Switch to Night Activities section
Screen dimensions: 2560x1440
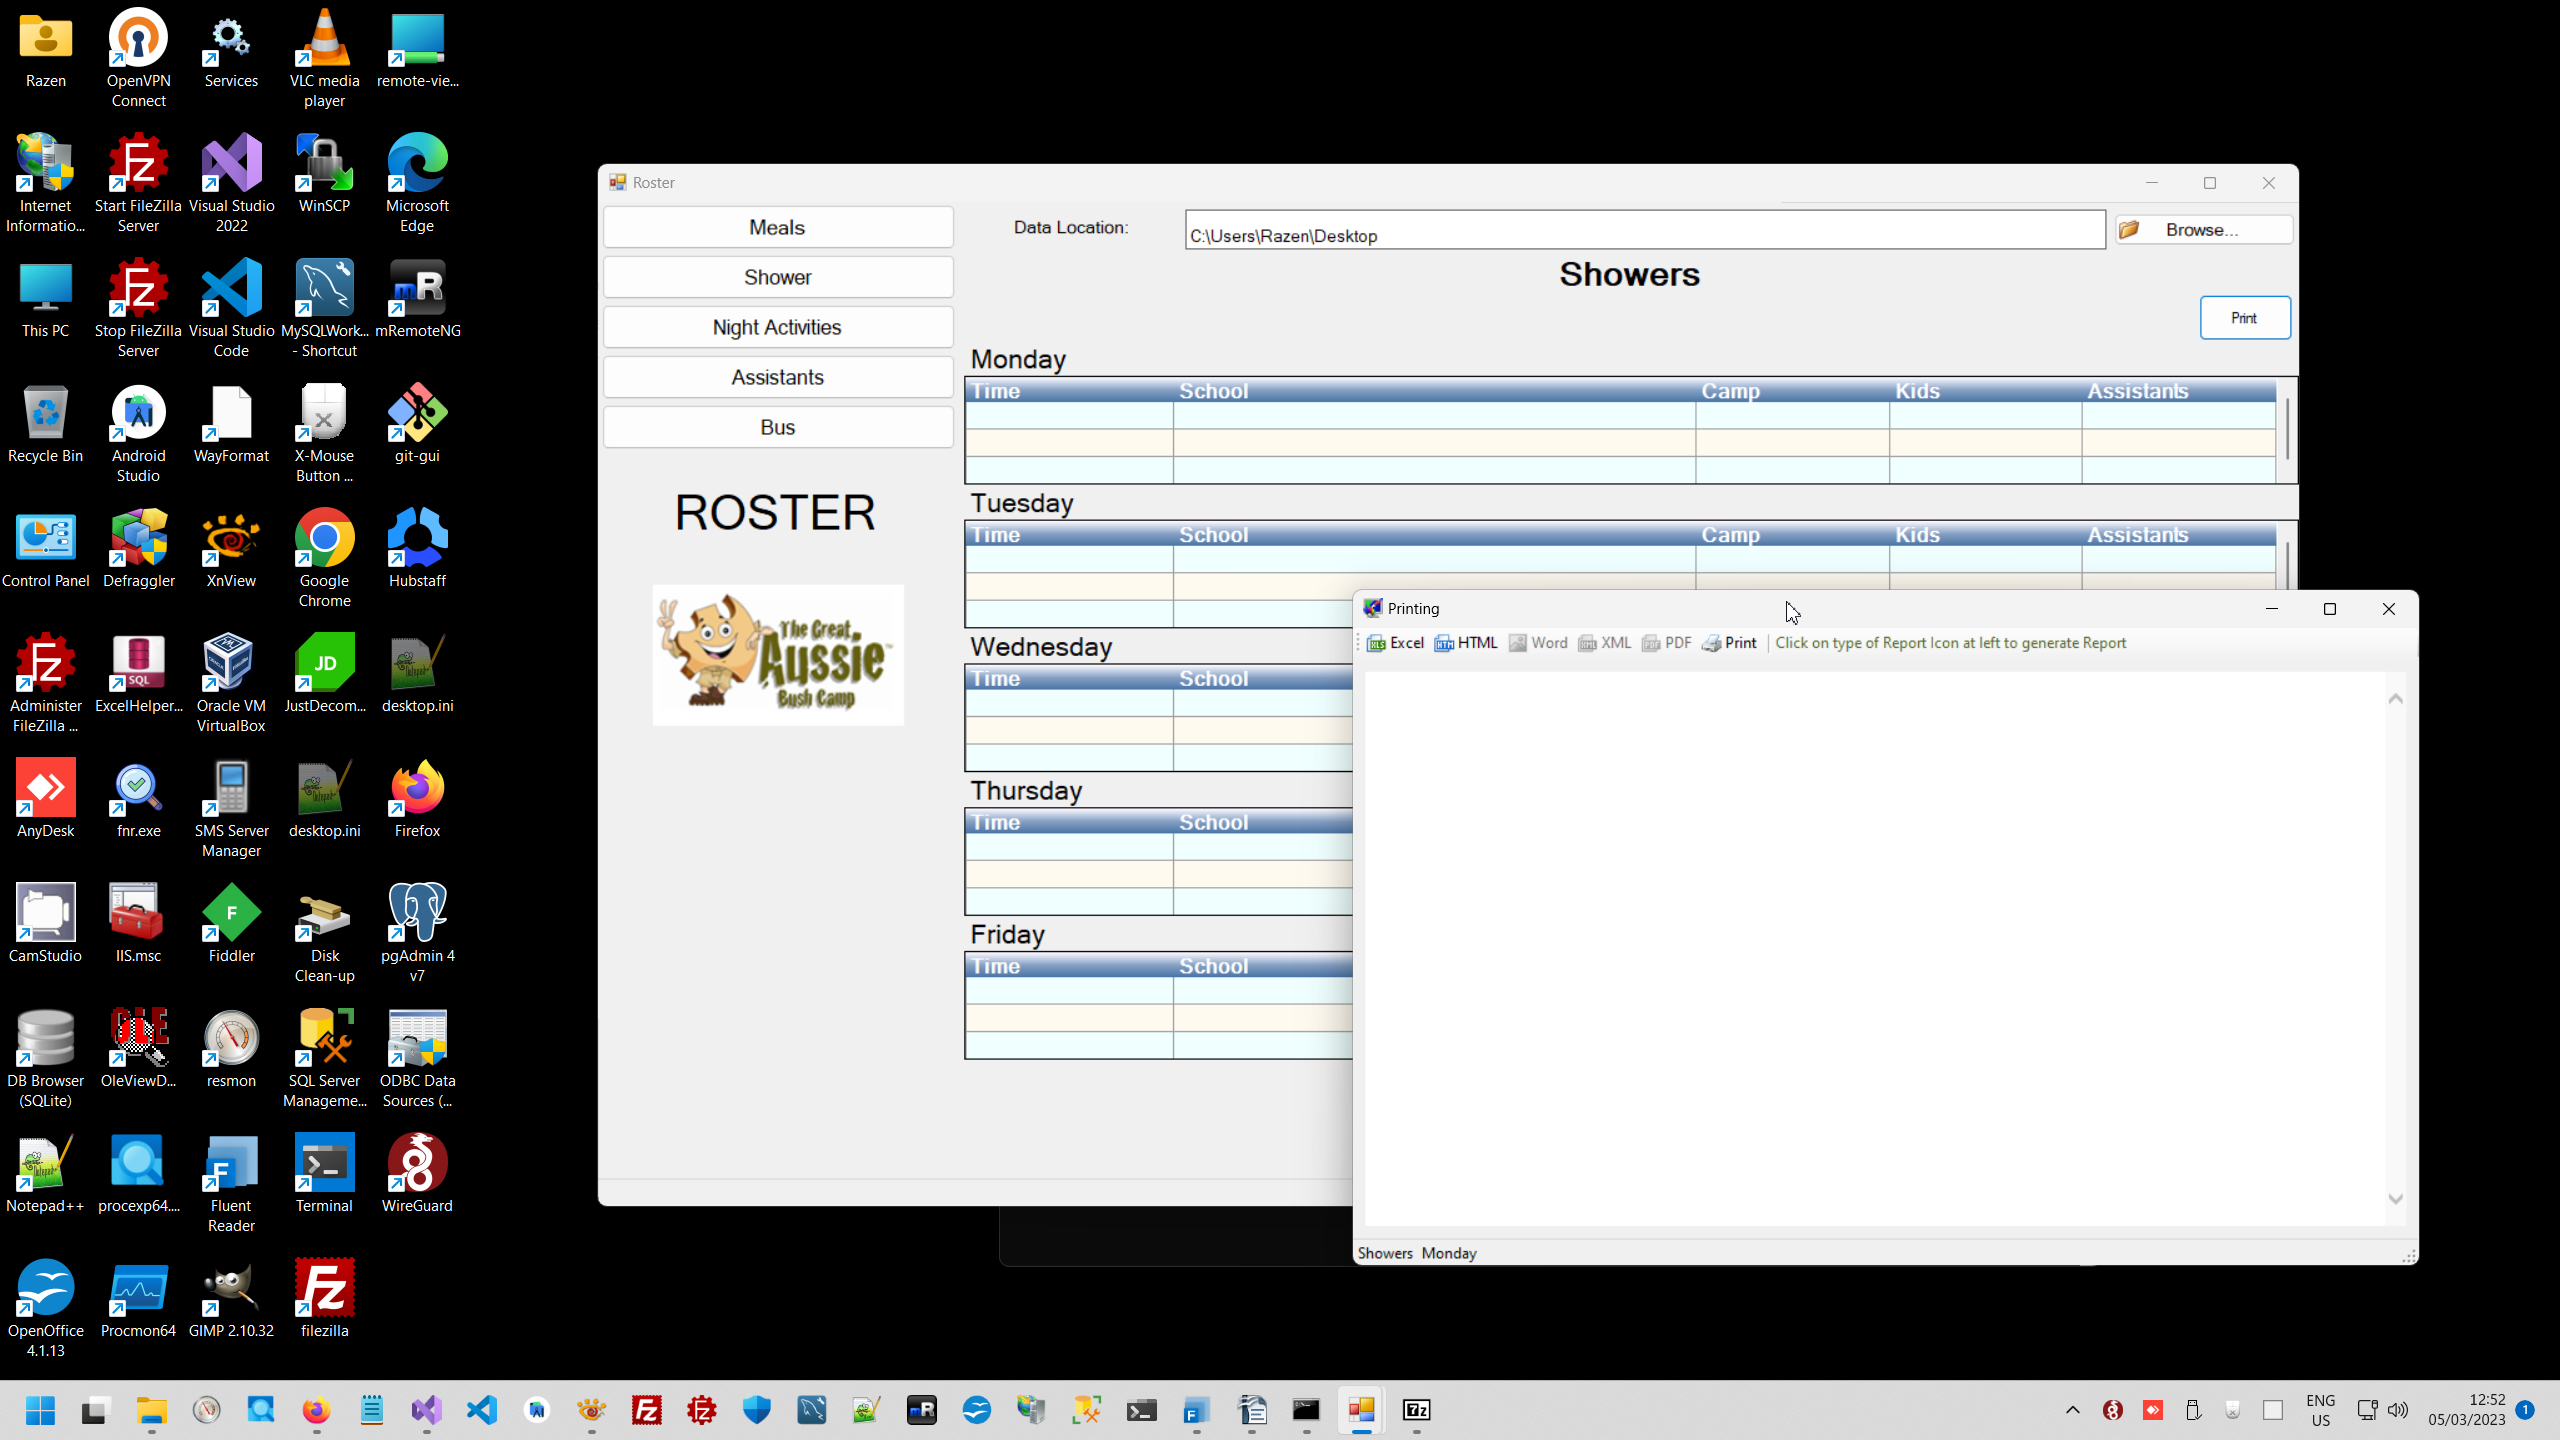[x=777, y=327]
